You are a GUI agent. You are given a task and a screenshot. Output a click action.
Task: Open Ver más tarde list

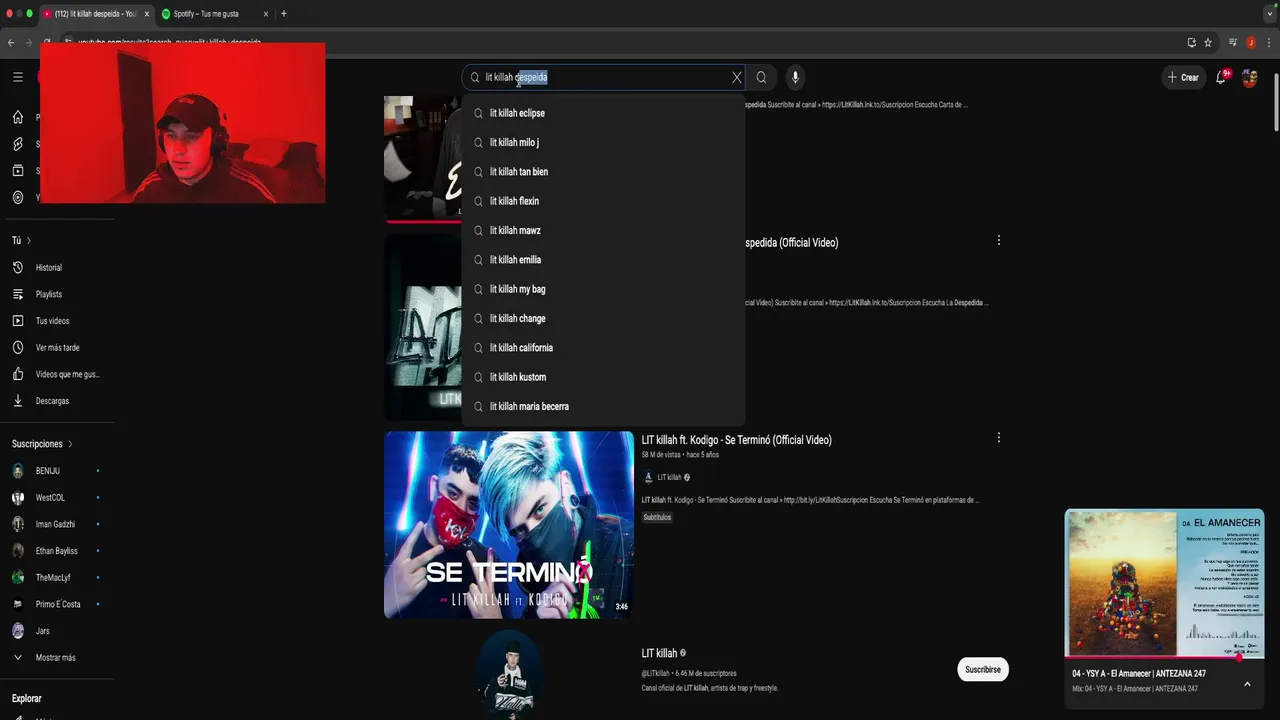pyautogui.click(x=57, y=348)
